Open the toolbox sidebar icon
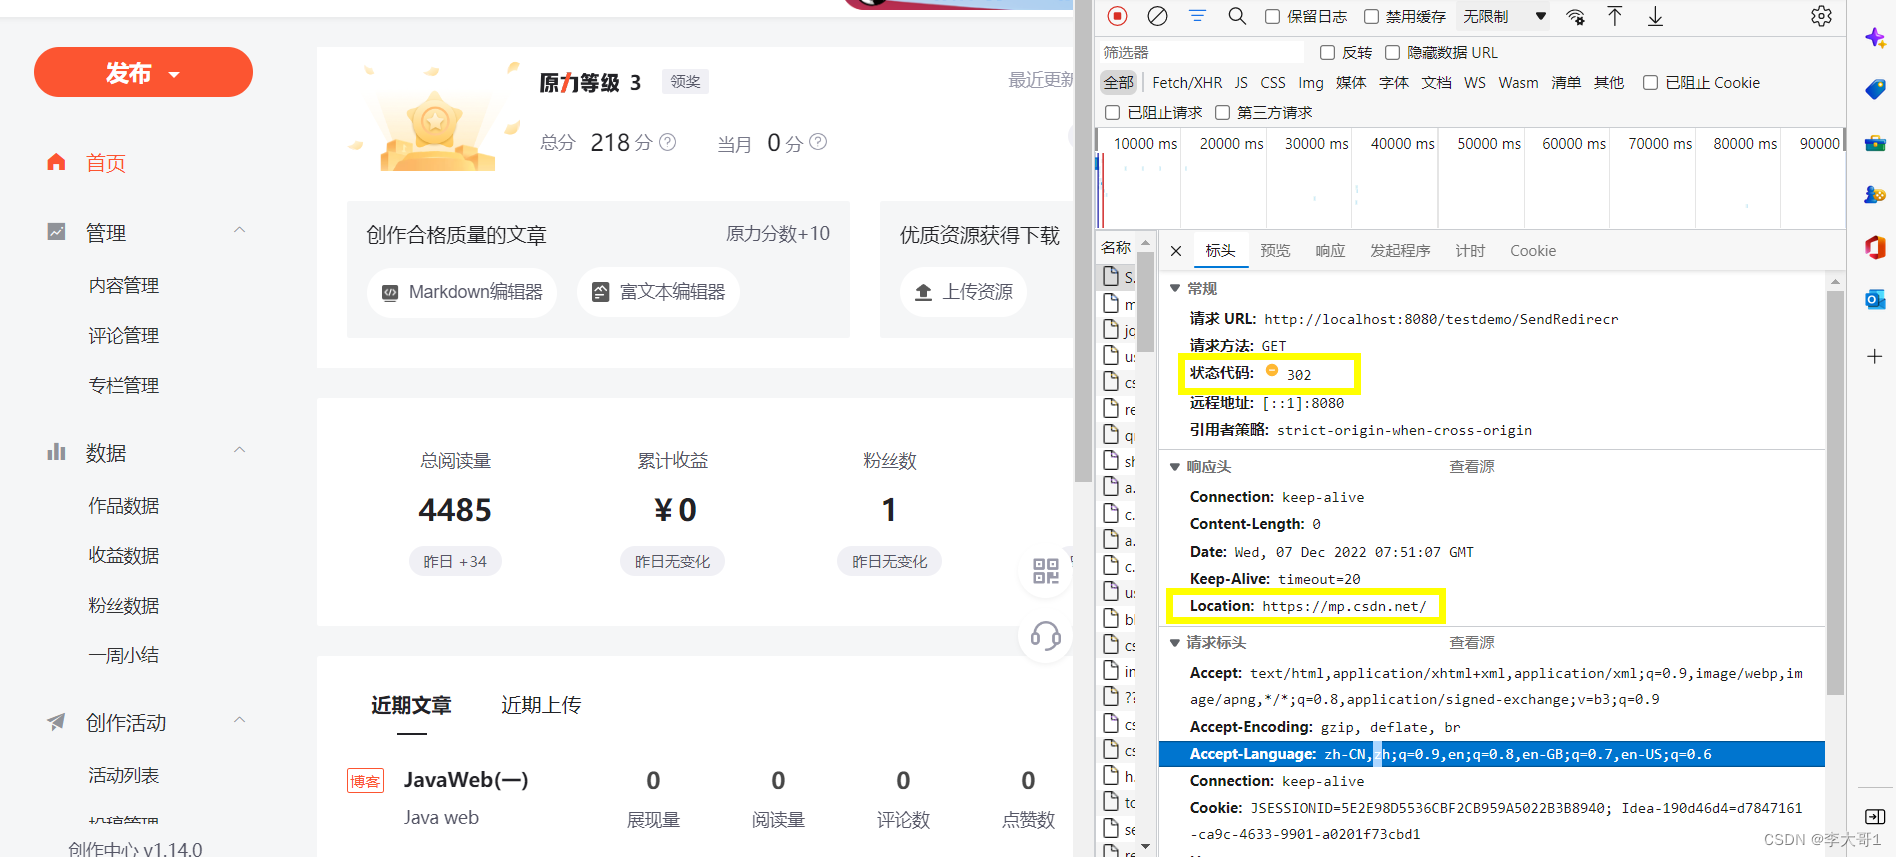The image size is (1896, 857). click(x=1875, y=143)
